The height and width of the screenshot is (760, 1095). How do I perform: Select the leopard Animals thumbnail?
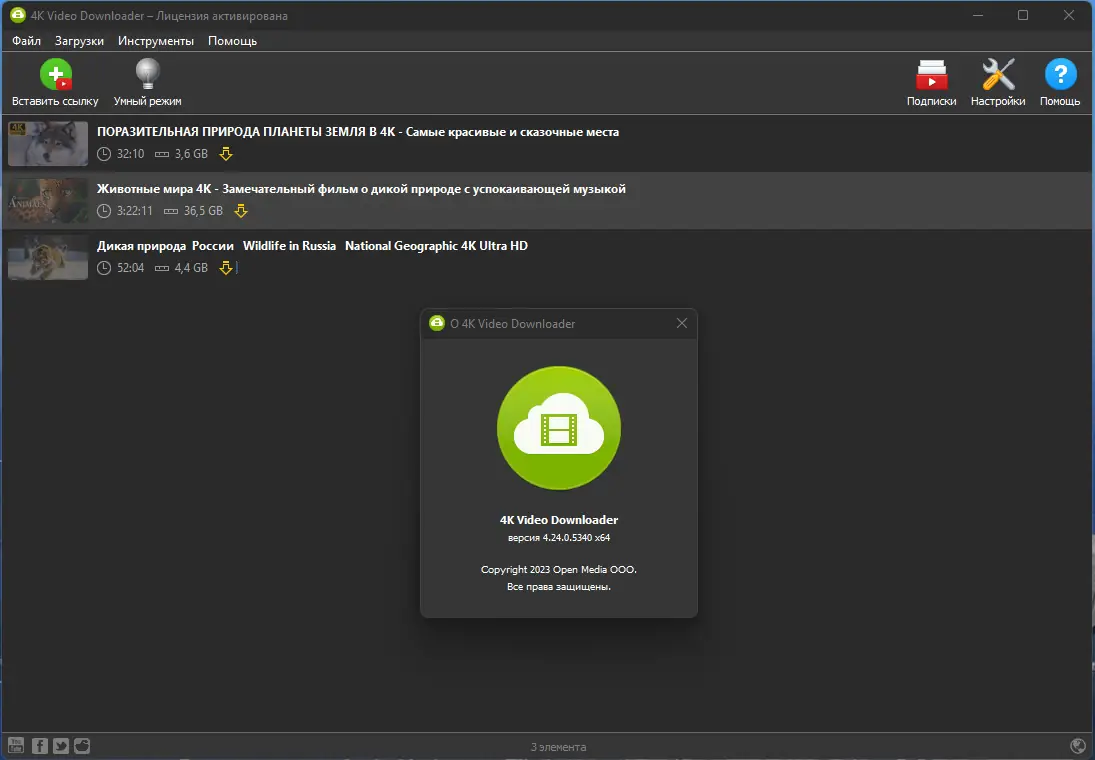point(48,200)
